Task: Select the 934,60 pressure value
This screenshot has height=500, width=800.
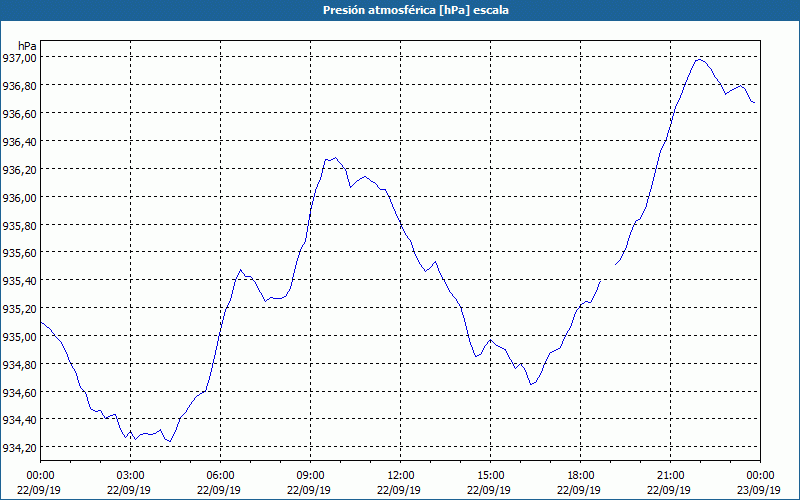Action: point(20,392)
